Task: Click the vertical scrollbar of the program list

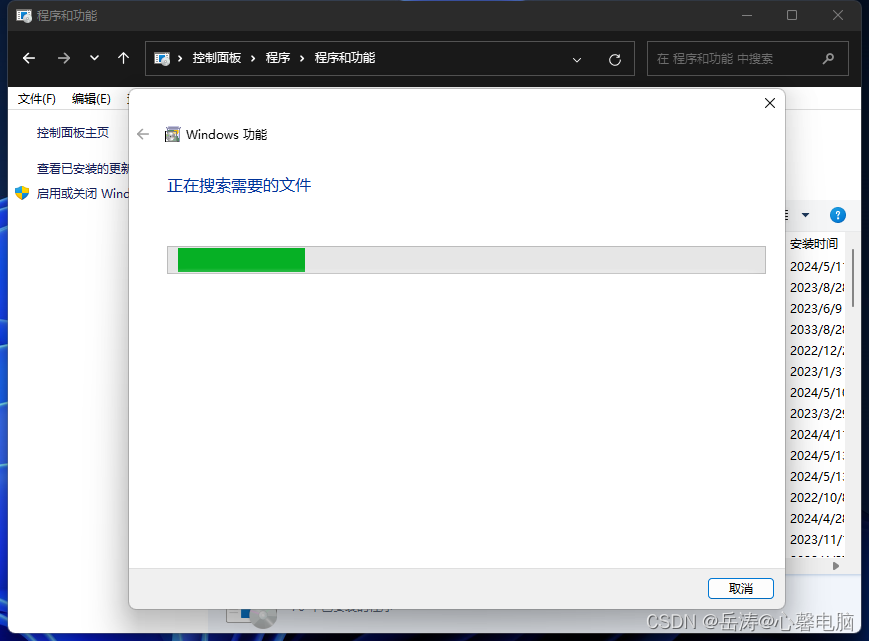Action: point(852,278)
